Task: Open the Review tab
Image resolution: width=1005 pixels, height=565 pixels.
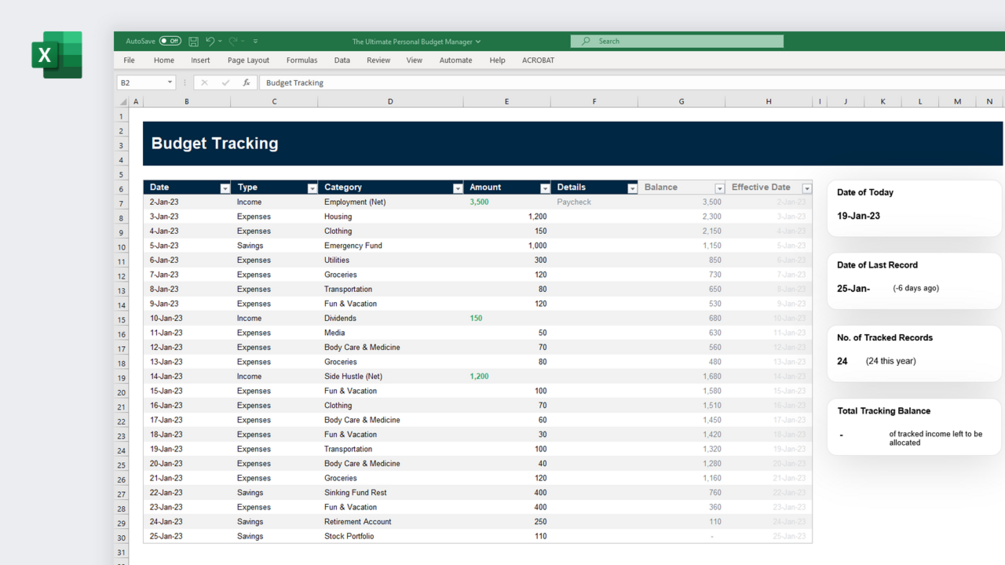Action: pyautogui.click(x=378, y=60)
